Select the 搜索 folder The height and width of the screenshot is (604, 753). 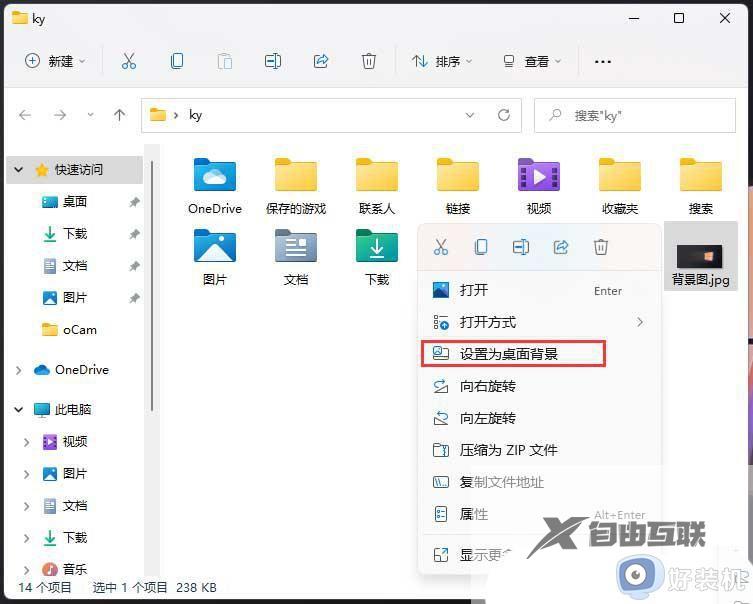[x=701, y=186]
